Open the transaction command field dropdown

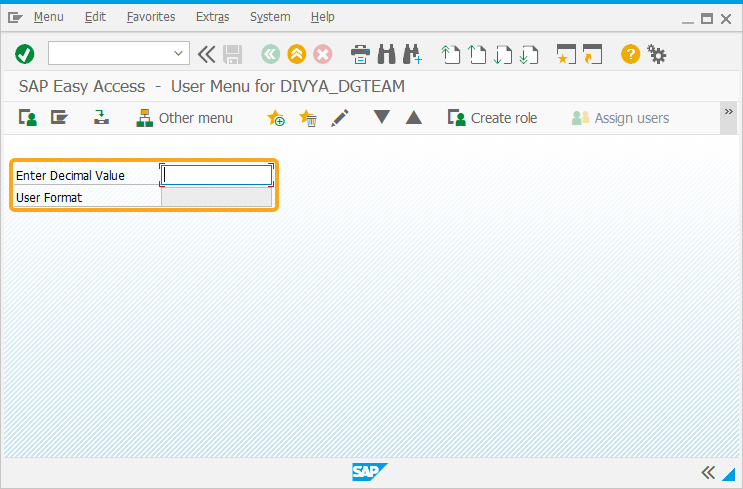[x=179, y=54]
